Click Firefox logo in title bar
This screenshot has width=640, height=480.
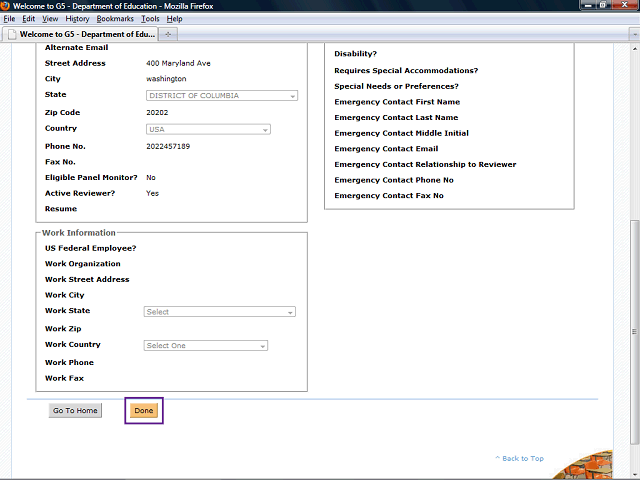click(x=5, y=6)
